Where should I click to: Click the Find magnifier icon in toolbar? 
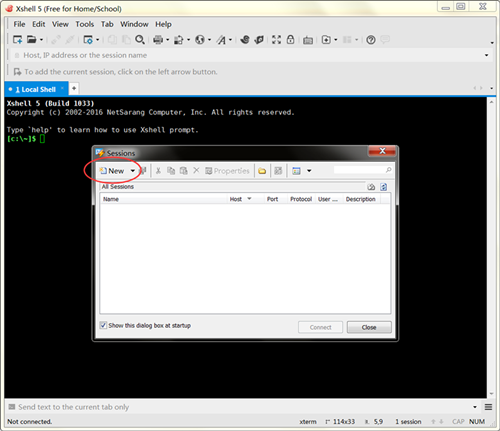point(140,40)
